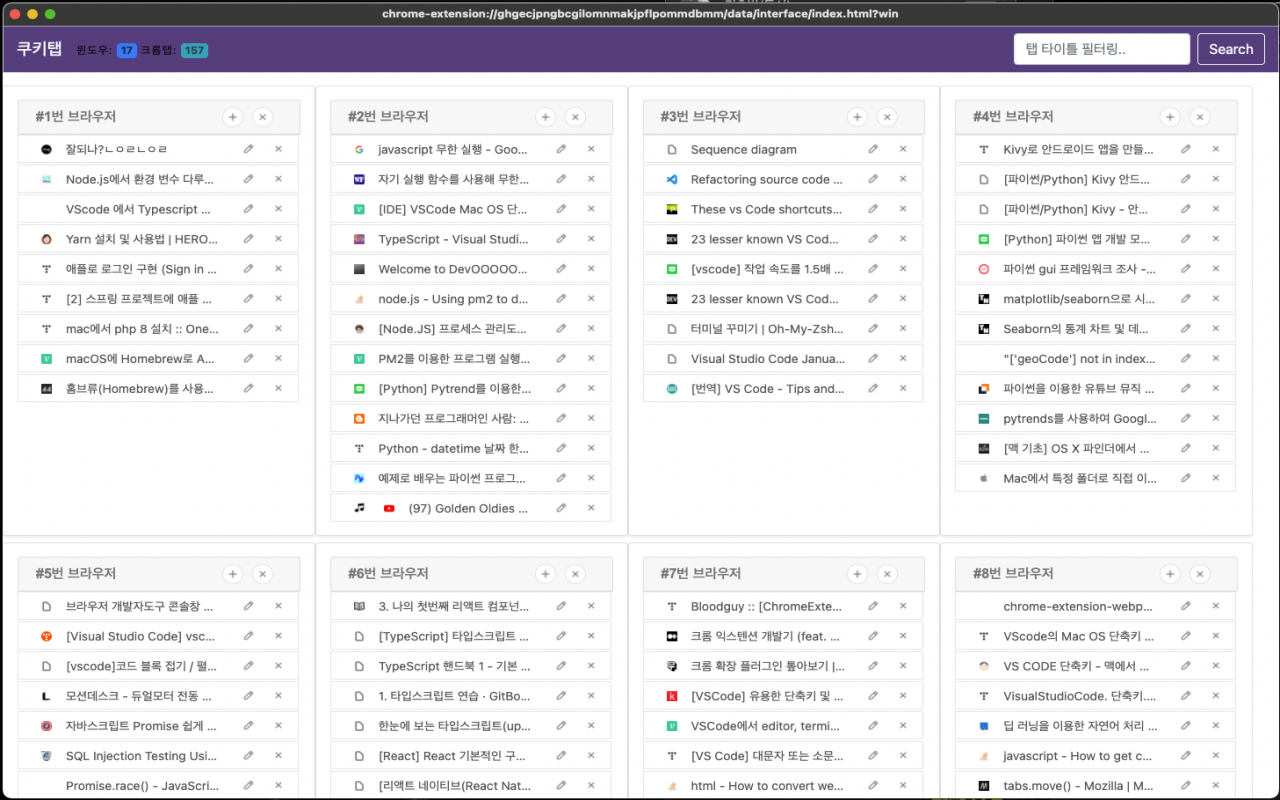Close the #2번 브라우저 window group
Image resolution: width=1280 pixels, height=800 pixels.
[x=575, y=117]
